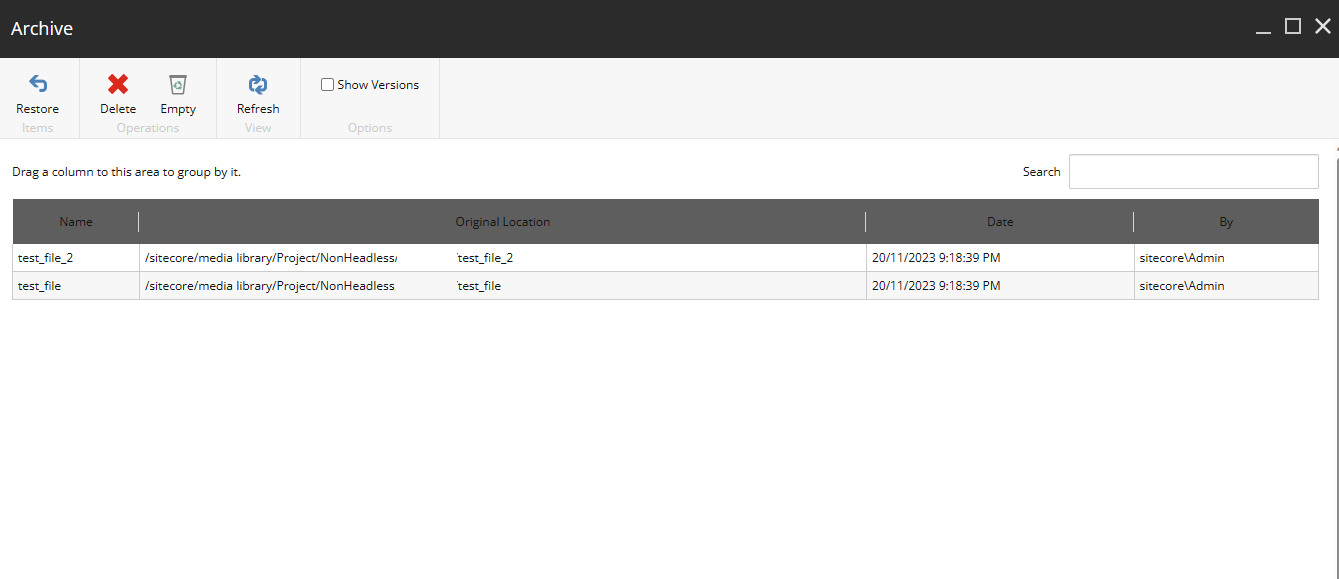Click the original location path ending in test_file_2
This screenshot has height=579, width=1339.
(x=503, y=258)
